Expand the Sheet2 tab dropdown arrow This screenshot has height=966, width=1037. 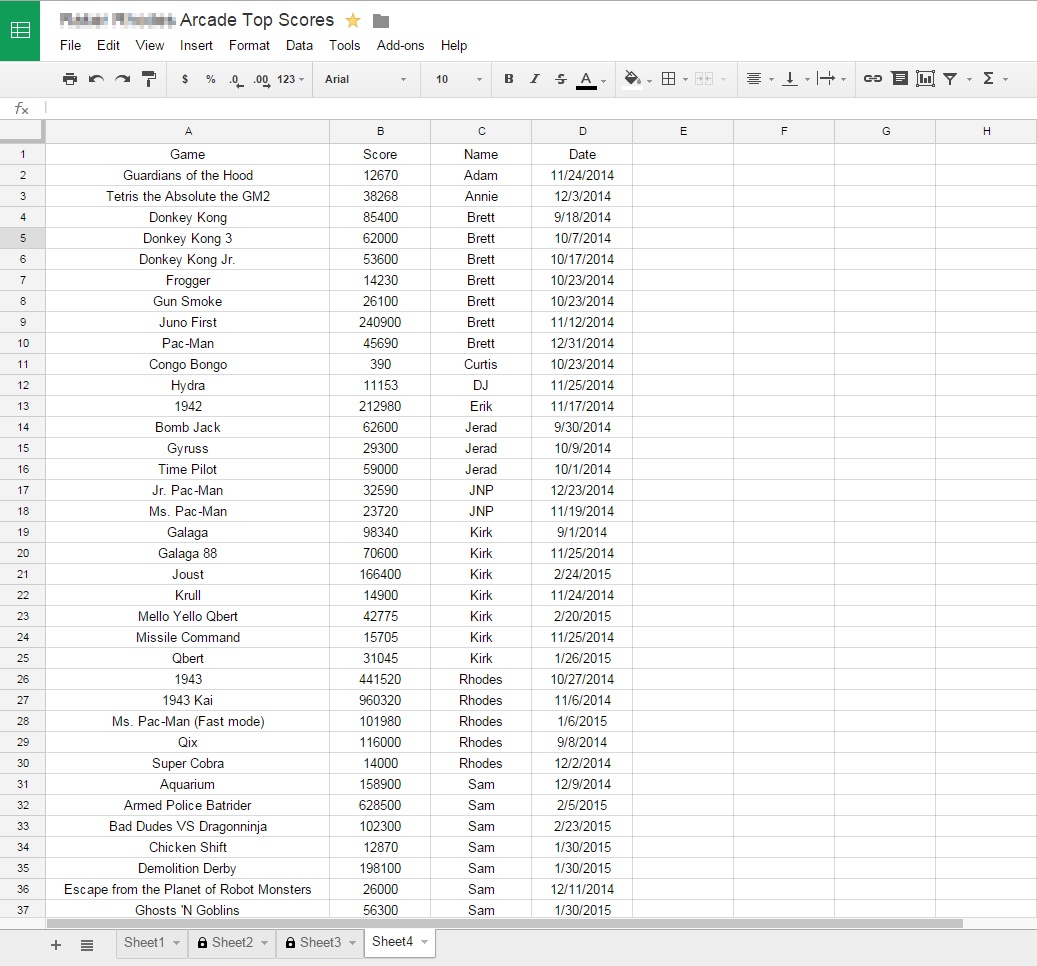point(265,942)
